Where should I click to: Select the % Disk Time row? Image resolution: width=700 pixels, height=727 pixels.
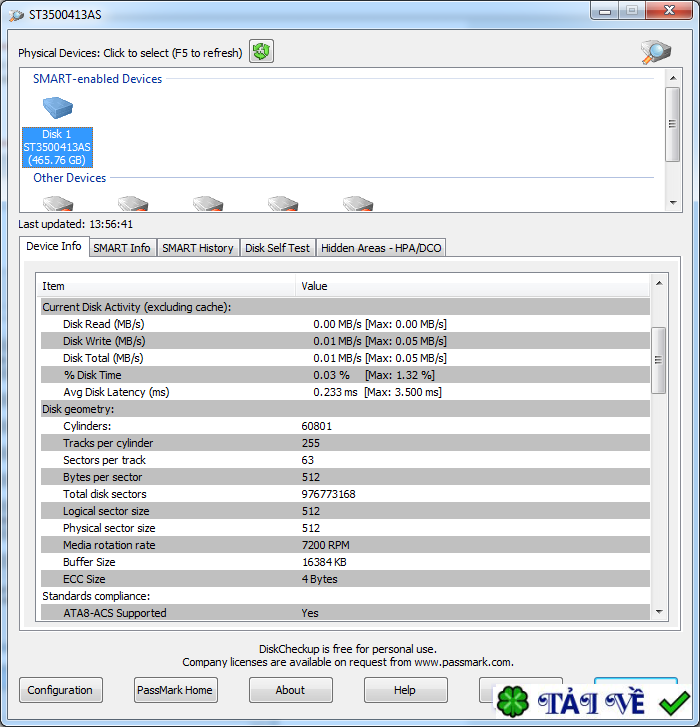pos(345,375)
